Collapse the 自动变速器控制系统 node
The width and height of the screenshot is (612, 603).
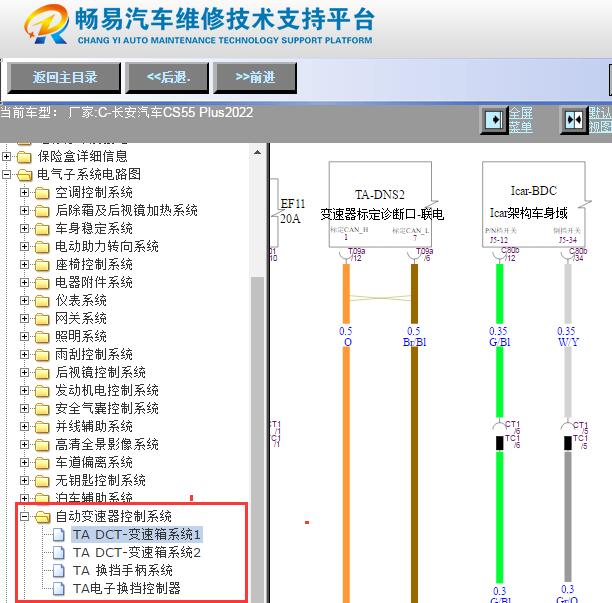(x=24, y=516)
